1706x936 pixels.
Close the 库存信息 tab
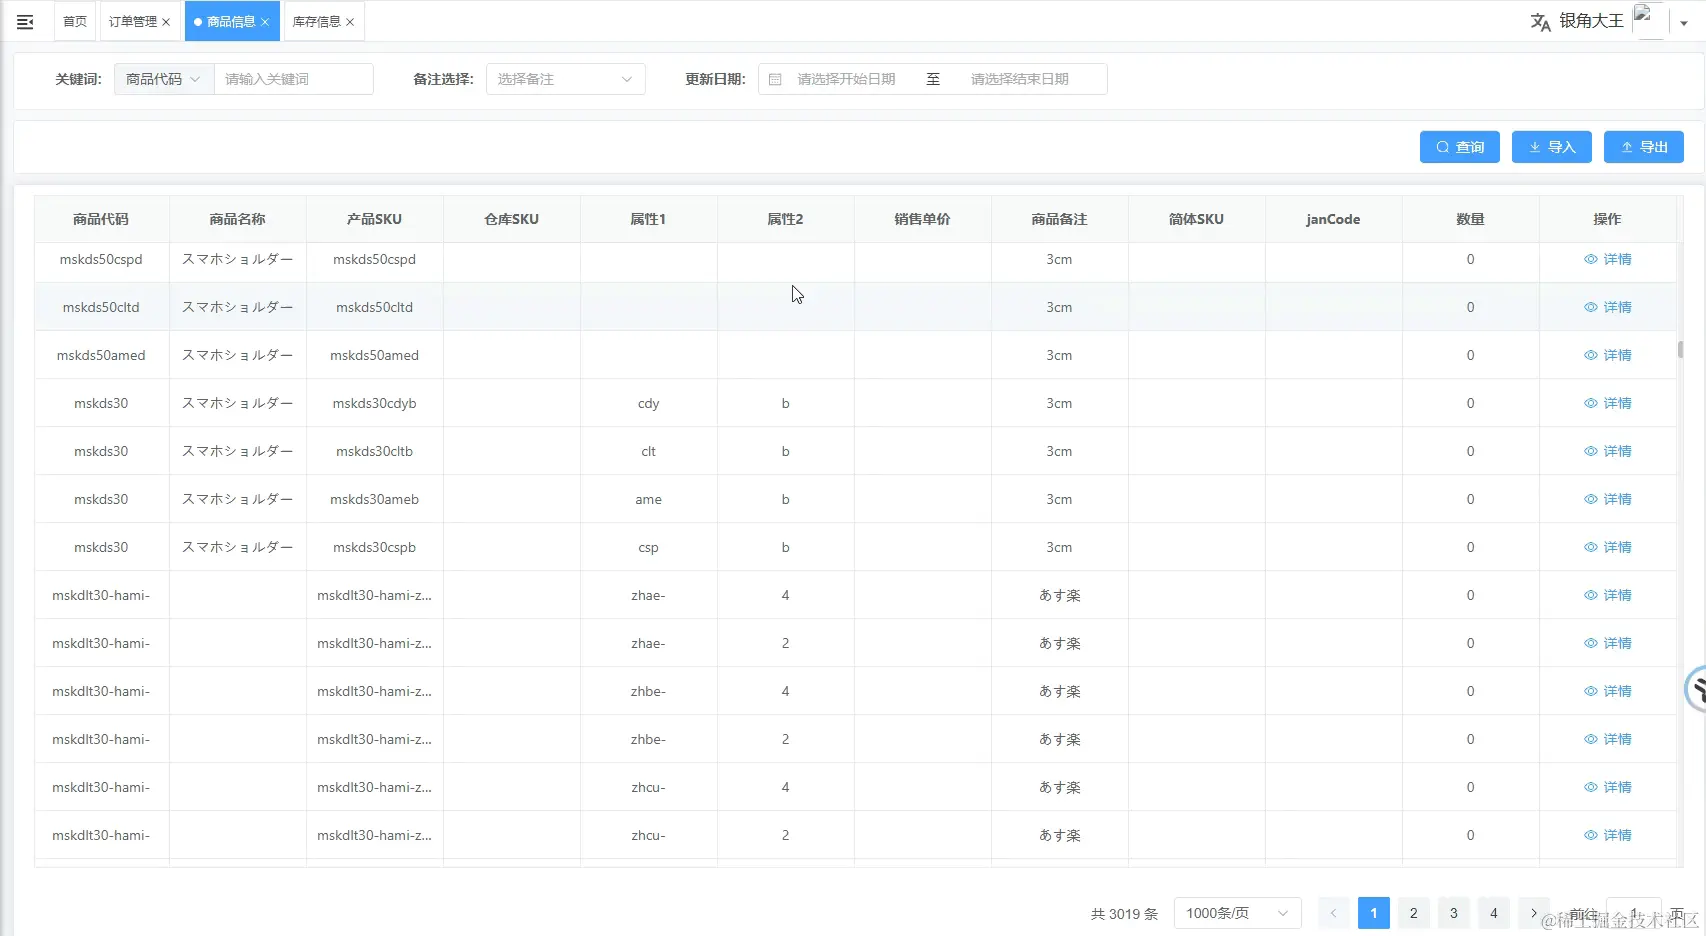tap(350, 22)
